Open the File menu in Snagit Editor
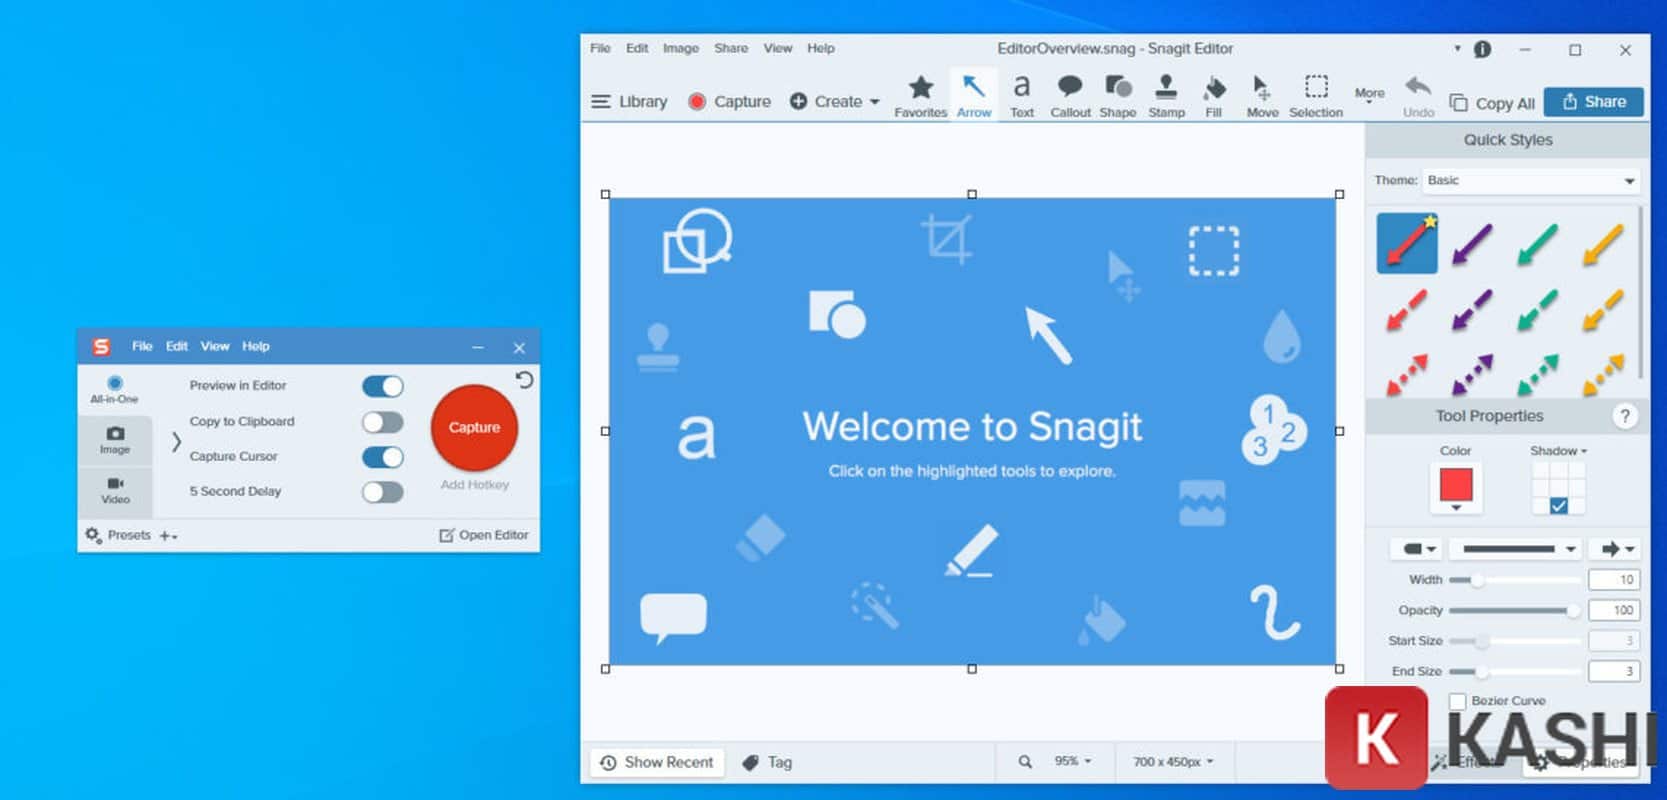Image resolution: width=1667 pixels, height=800 pixels. 600,48
